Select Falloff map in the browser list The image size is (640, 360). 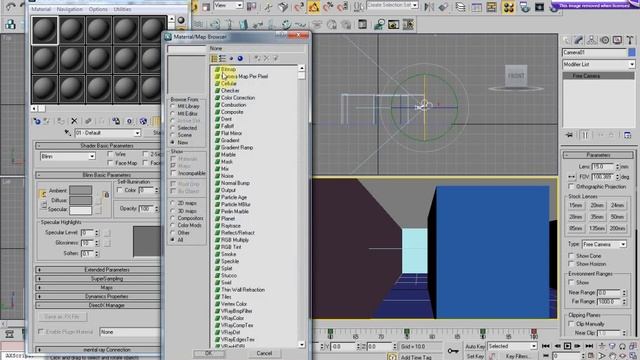click(x=227, y=126)
